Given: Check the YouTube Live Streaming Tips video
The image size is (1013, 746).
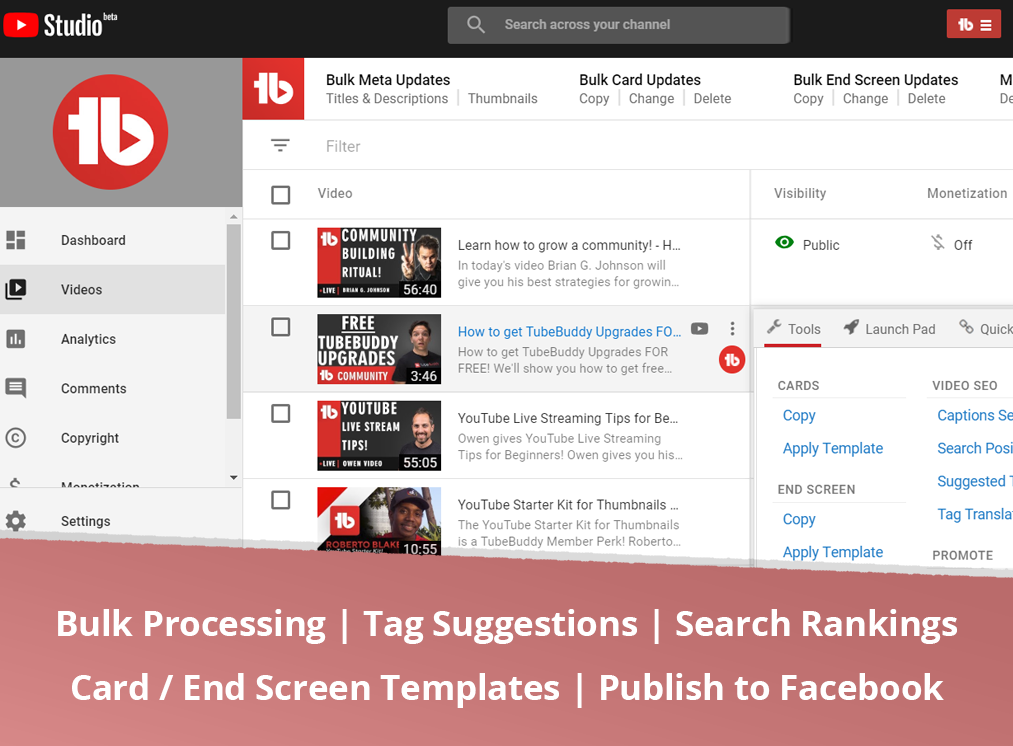Looking at the screenshot, I should 280,414.
